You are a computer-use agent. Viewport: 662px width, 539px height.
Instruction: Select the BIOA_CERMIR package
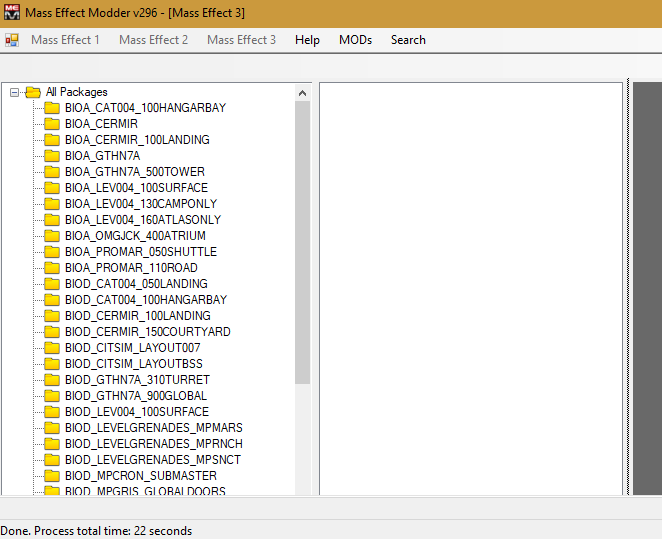pyautogui.click(x=101, y=124)
